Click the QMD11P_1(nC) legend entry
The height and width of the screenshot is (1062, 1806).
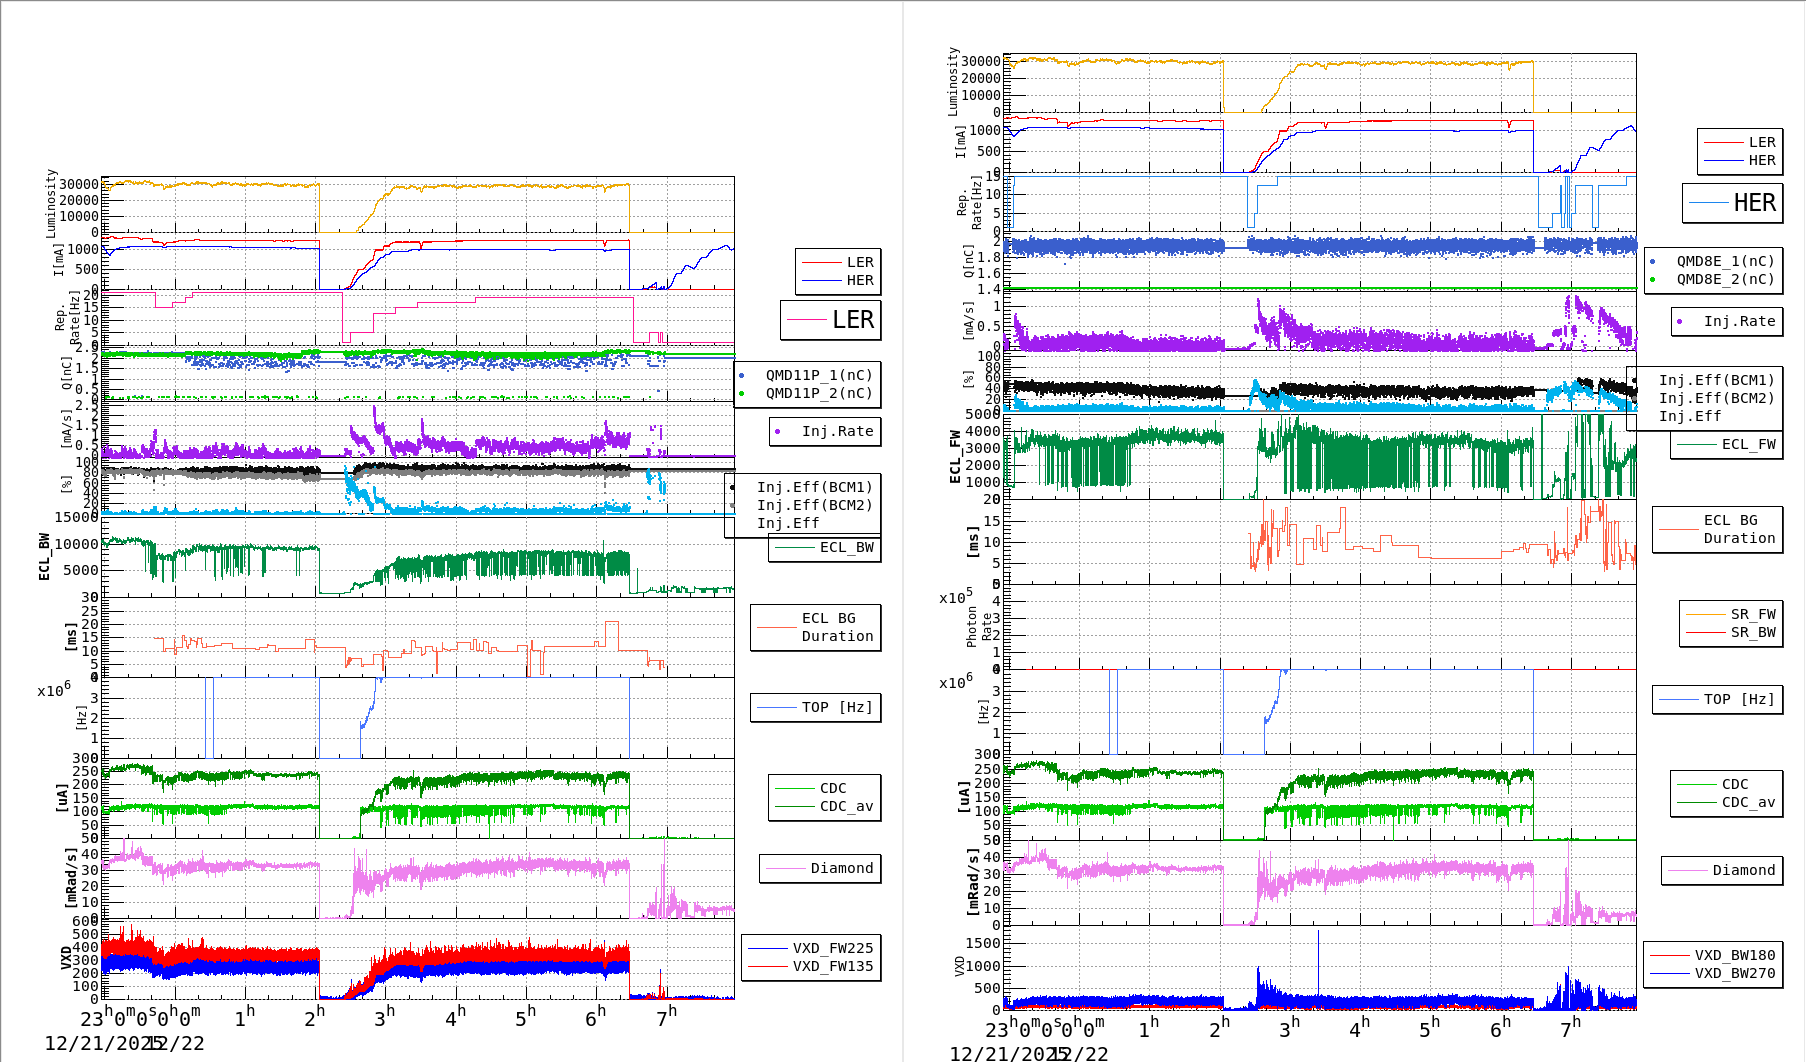pos(818,375)
